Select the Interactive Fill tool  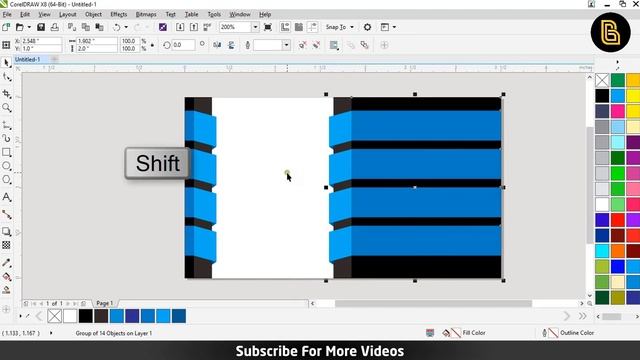7,277
